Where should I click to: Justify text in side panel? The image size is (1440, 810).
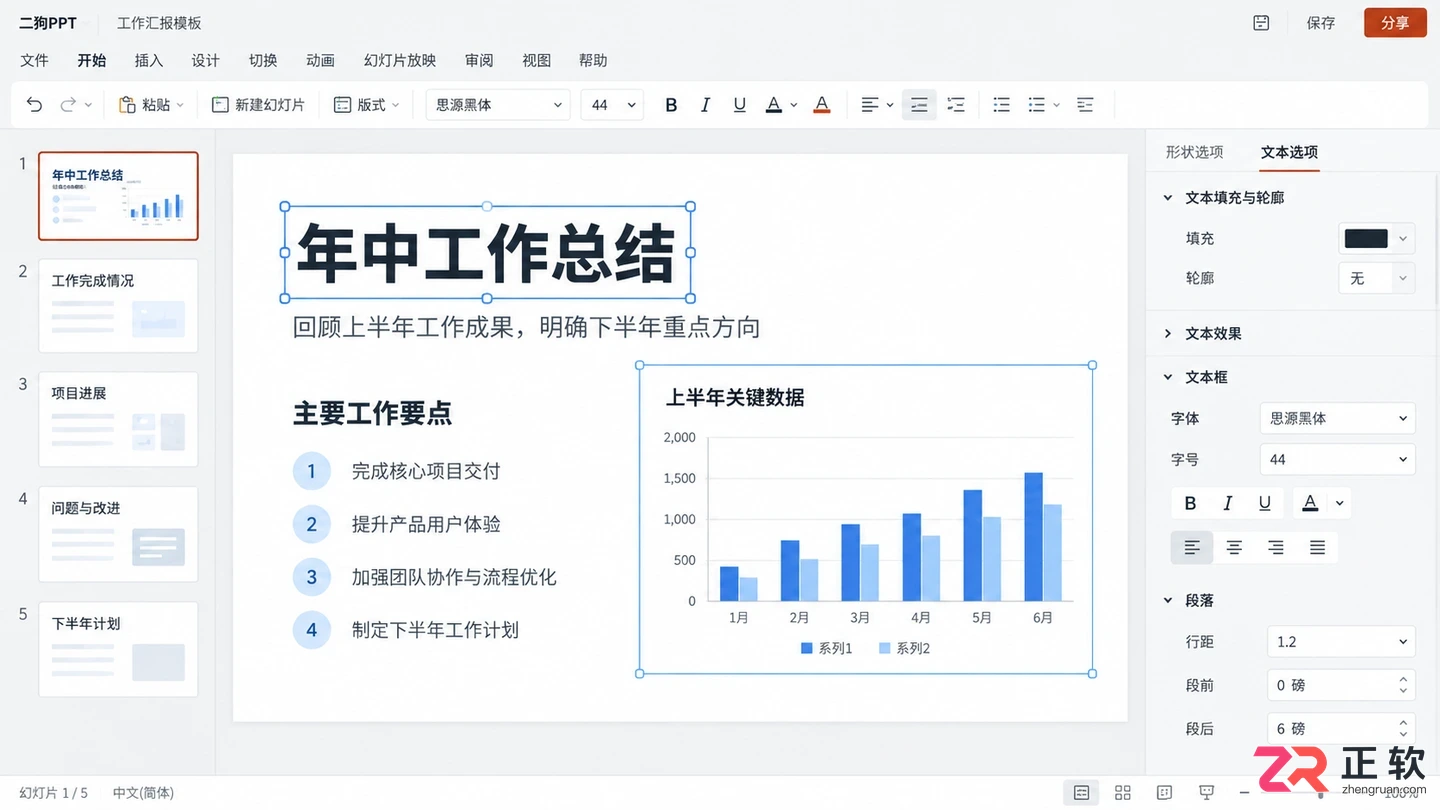(1318, 547)
